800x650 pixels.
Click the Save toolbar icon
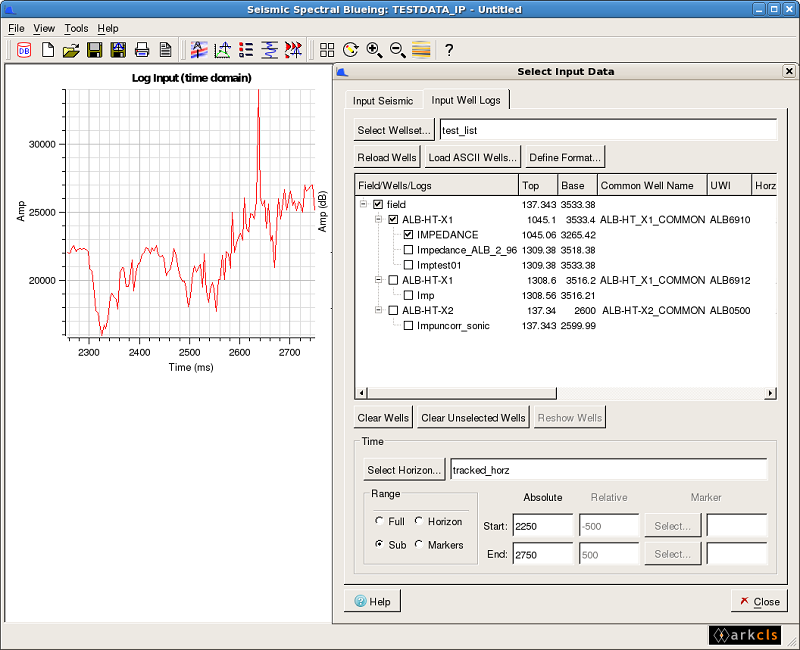click(94, 51)
